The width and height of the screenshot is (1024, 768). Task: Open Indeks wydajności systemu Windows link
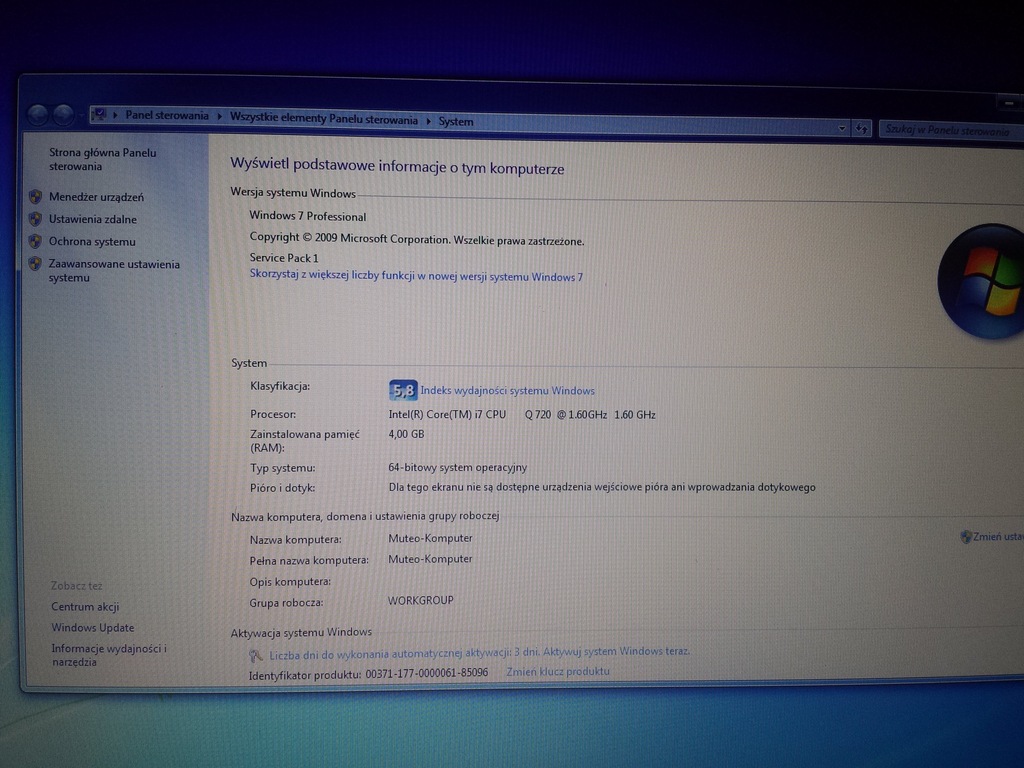point(507,391)
